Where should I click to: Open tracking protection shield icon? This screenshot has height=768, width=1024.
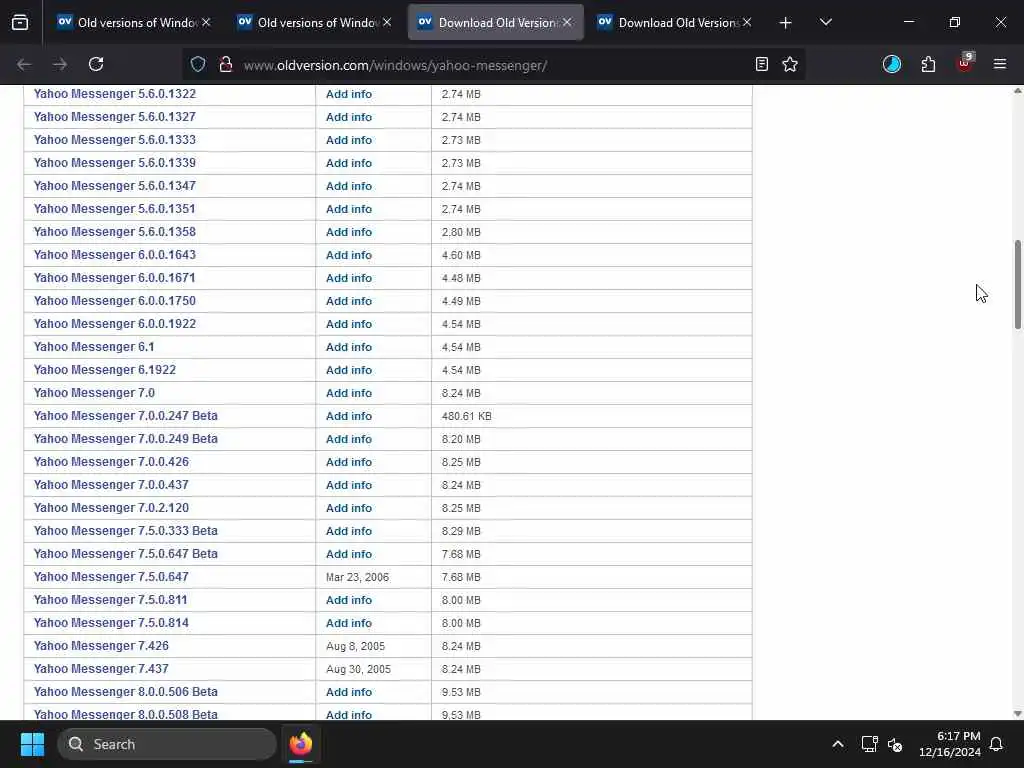click(198, 64)
